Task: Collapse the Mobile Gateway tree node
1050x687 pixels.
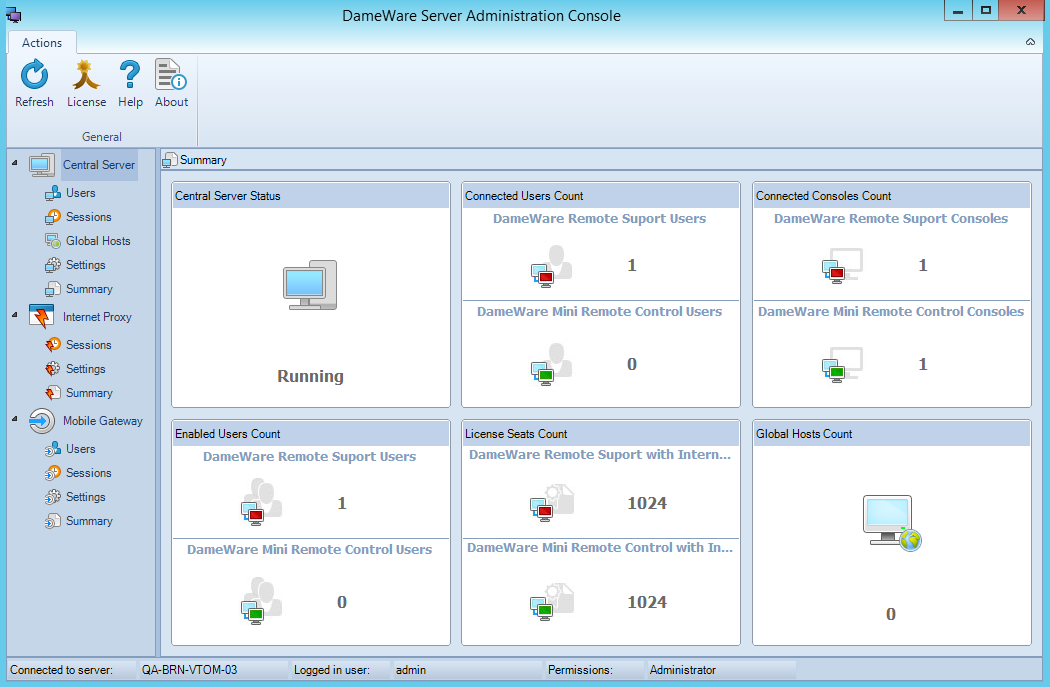Action: click(14, 419)
